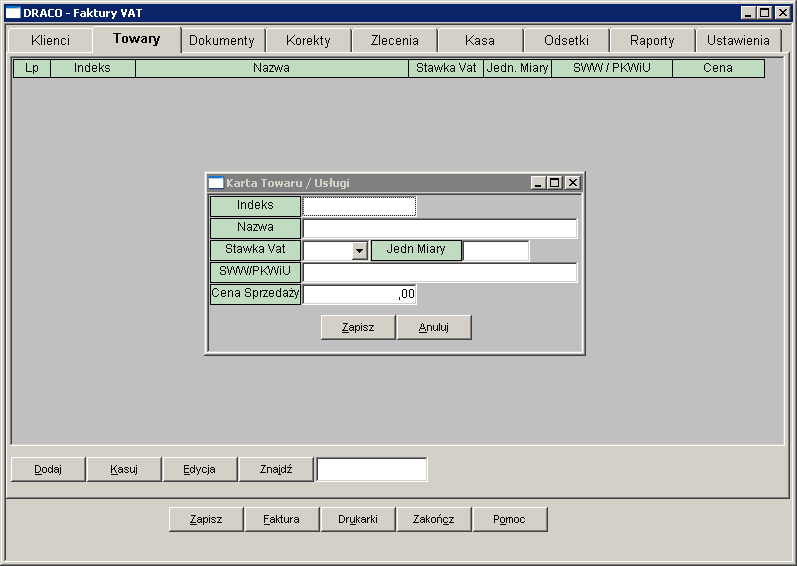797x566 pixels.
Task: Click the Nazwa label in the dialog
Action: (x=255, y=228)
